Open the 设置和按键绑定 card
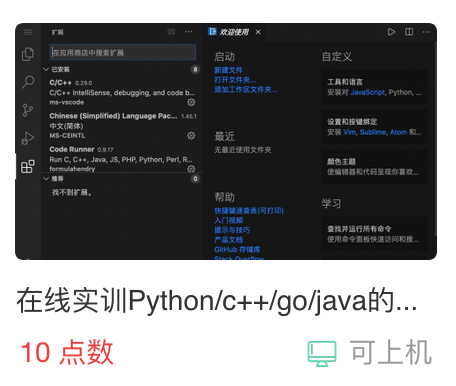This screenshot has width=456, height=386. [x=374, y=127]
